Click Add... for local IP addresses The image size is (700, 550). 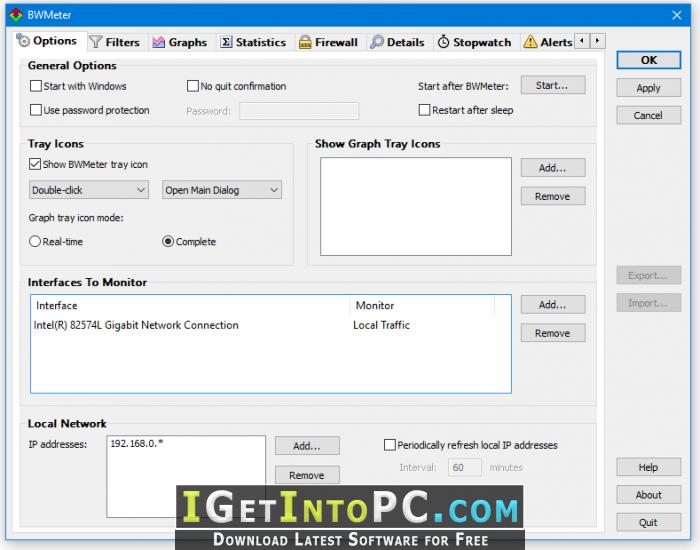point(307,446)
